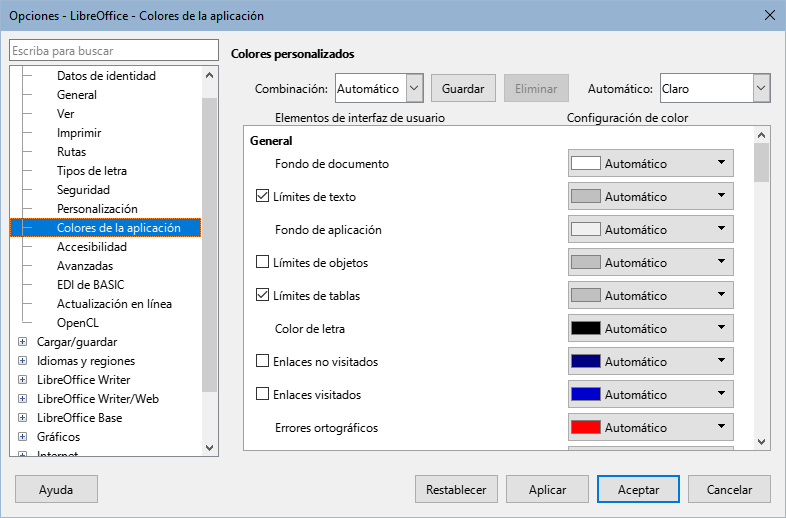Open the Automático Claro theme dropdown
The height and width of the screenshot is (518, 786).
tap(715, 88)
